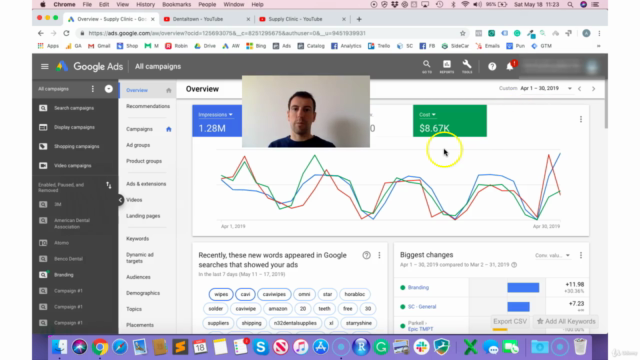Go back in Chrome
The height and width of the screenshot is (360, 640).
tap(41, 33)
